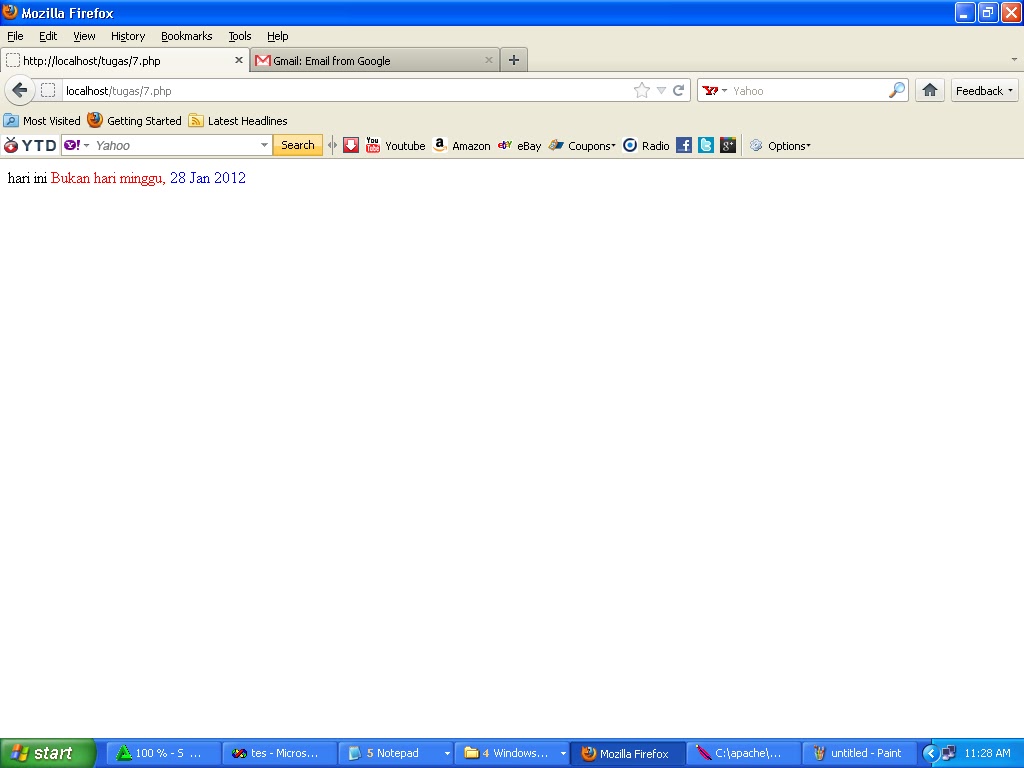
Task: Open Latest Headlines feed bookmark
Action: click(238, 121)
